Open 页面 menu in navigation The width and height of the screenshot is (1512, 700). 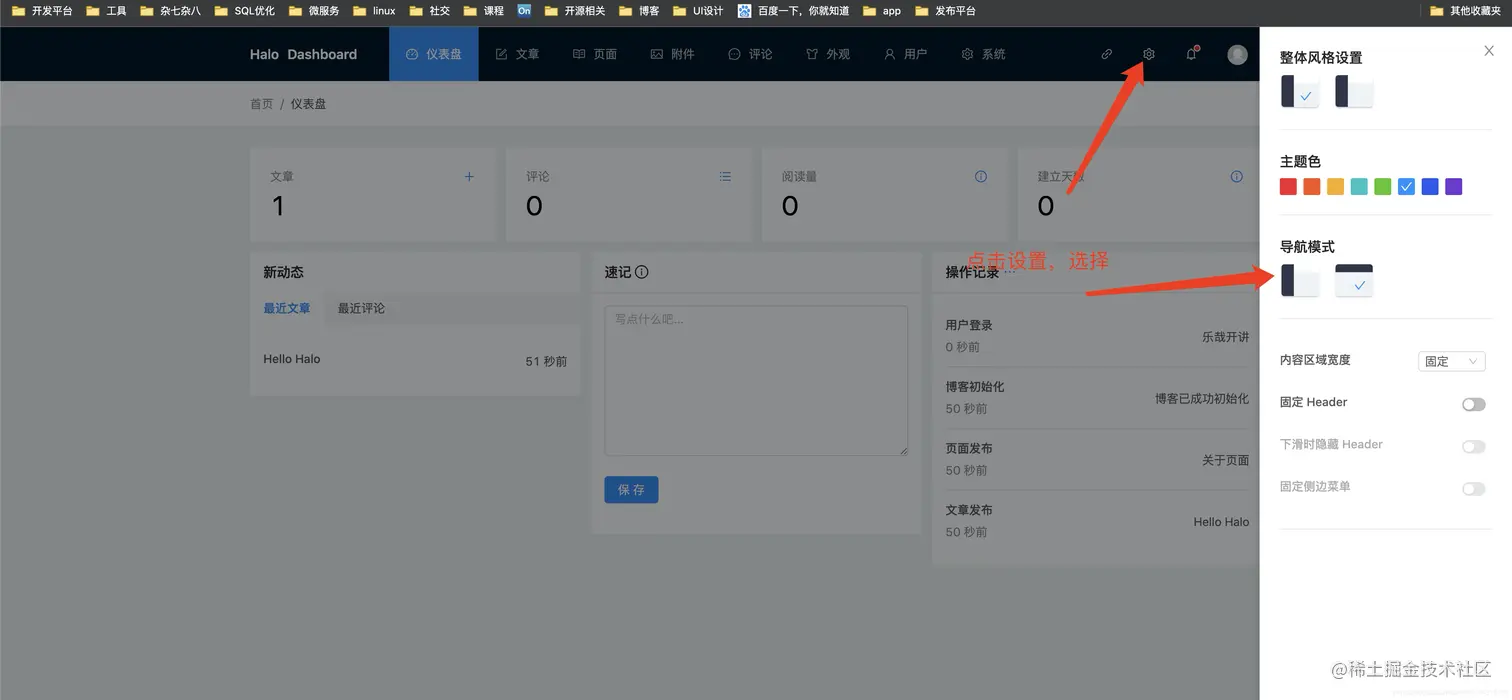click(x=595, y=54)
